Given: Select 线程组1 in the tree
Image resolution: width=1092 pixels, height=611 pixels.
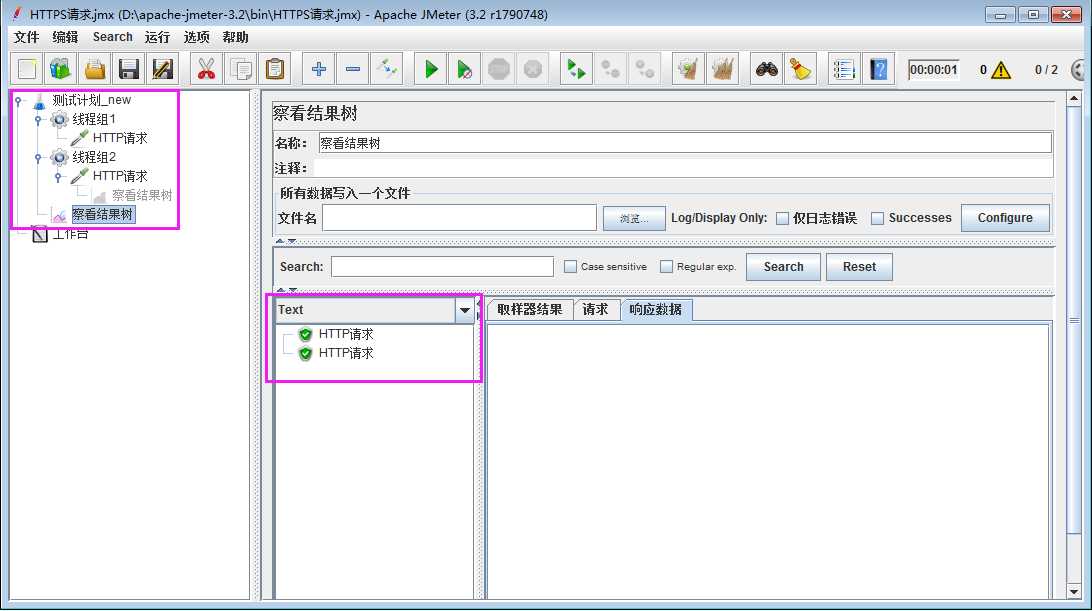Looking at the screenshot, I should pos(94,119).
